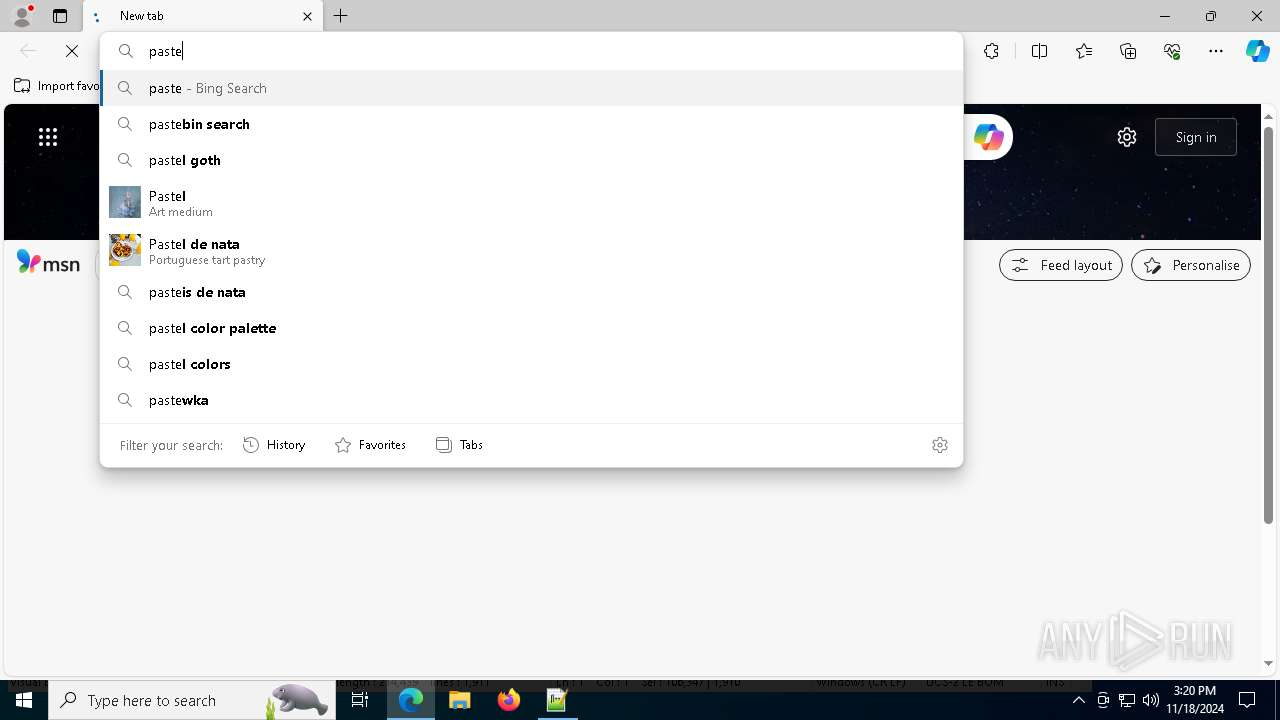Click Import favorites bookmark item
This screenshot has width=1280, height=720.
click(57, 86)
